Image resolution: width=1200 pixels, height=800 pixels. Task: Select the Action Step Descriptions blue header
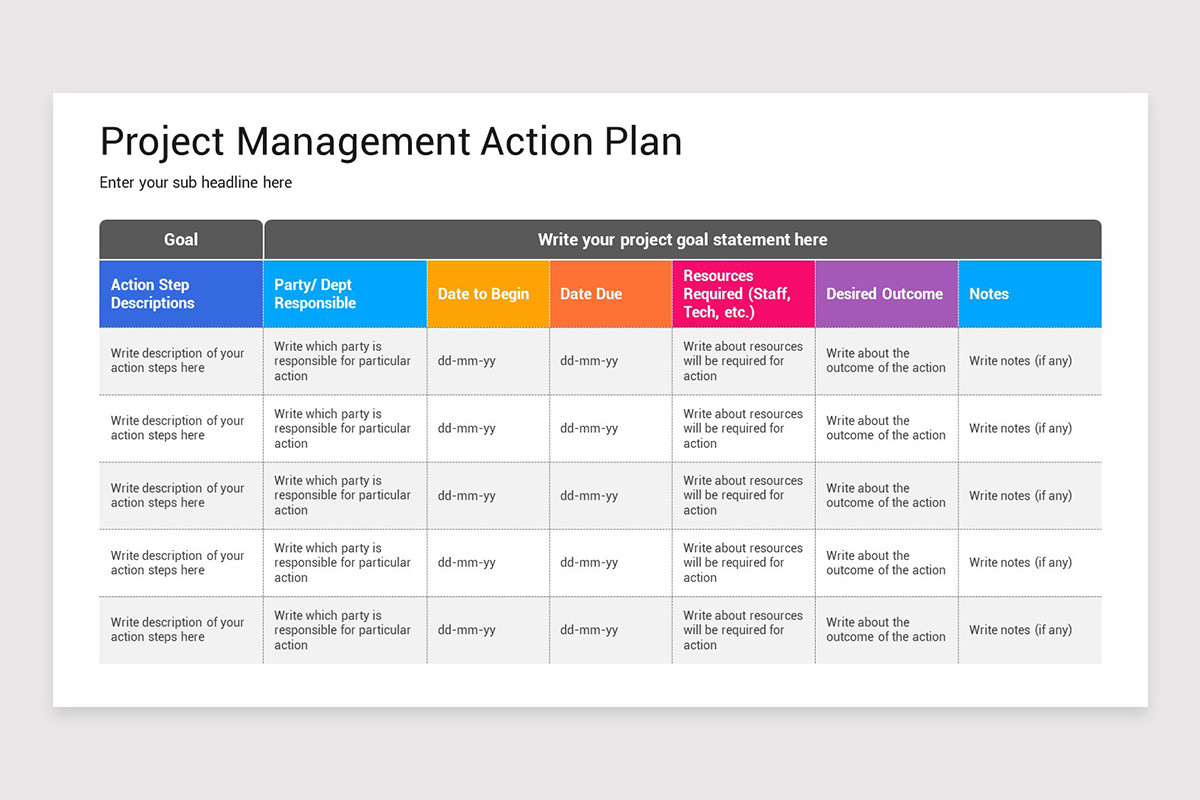(181, 294)
